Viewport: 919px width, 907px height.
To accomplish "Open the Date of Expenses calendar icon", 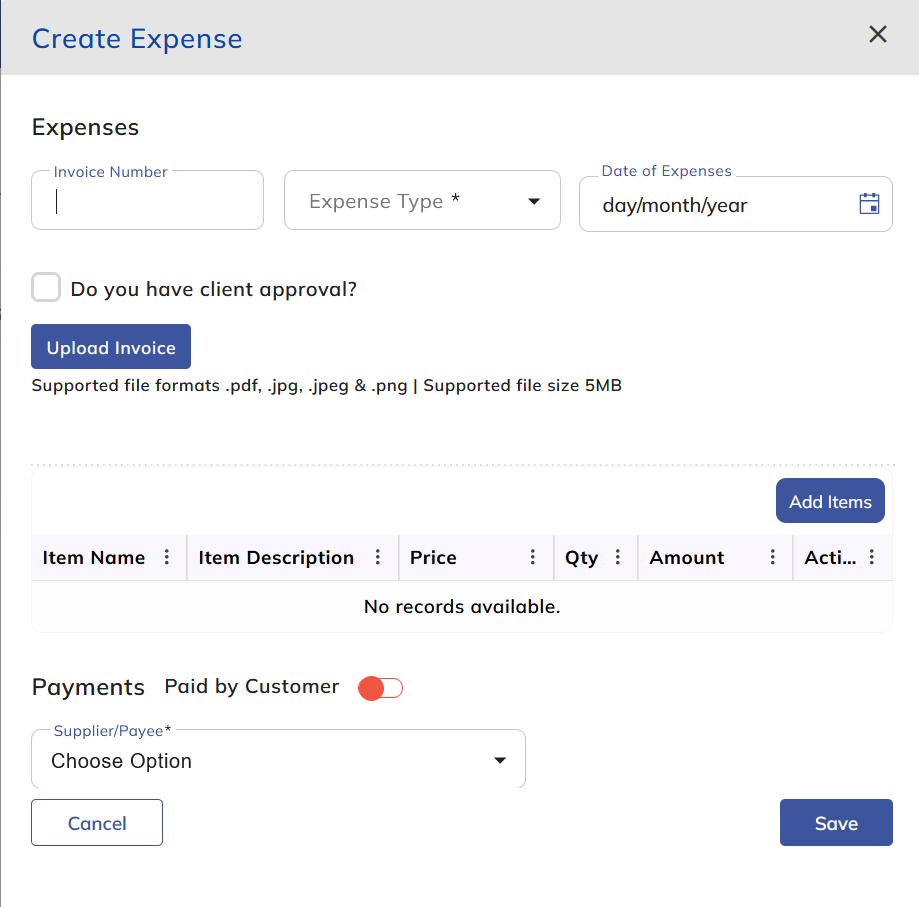I will [869, 204].
